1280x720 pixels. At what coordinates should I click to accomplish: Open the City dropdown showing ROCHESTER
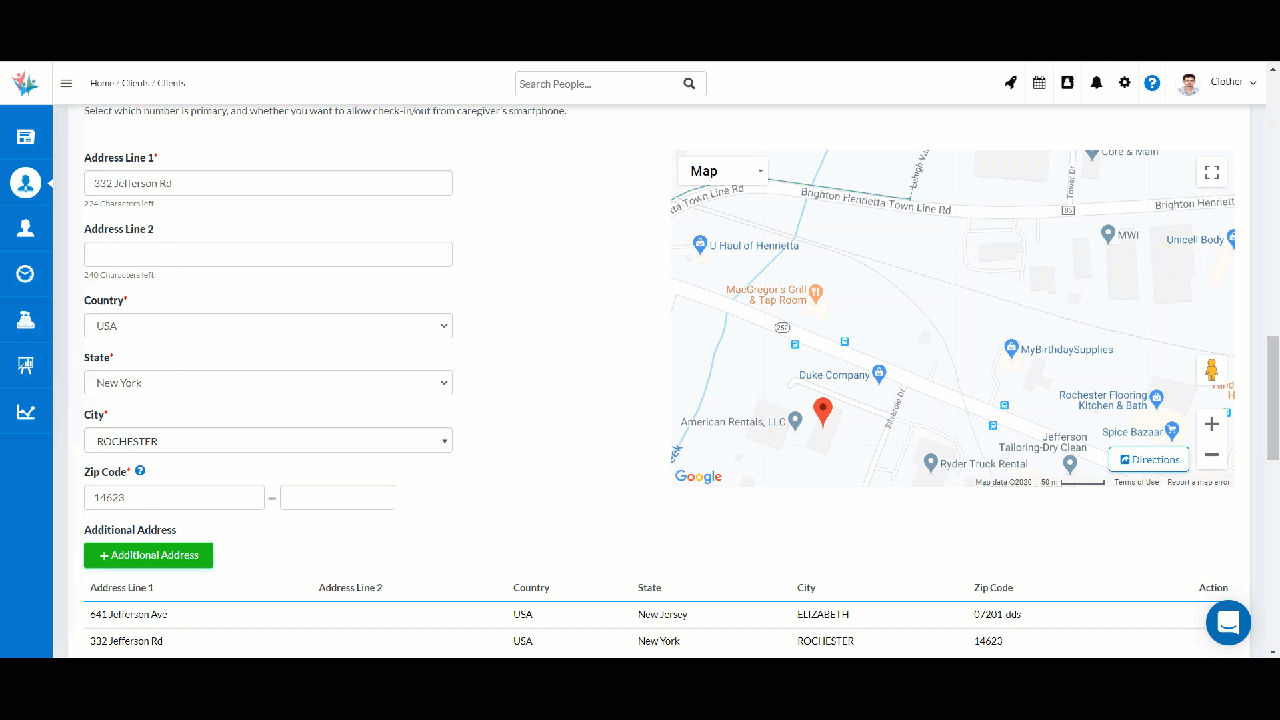click(268, 441)
